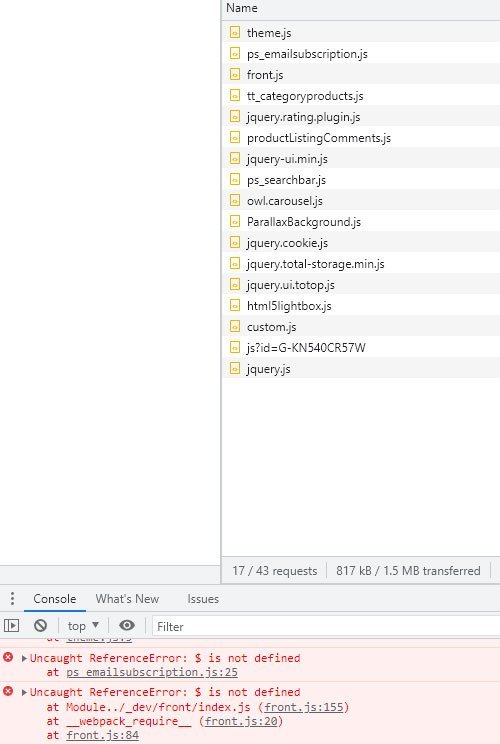
Task: Click the script icon next to tt_categoryproducts.js
Action: 234,95
